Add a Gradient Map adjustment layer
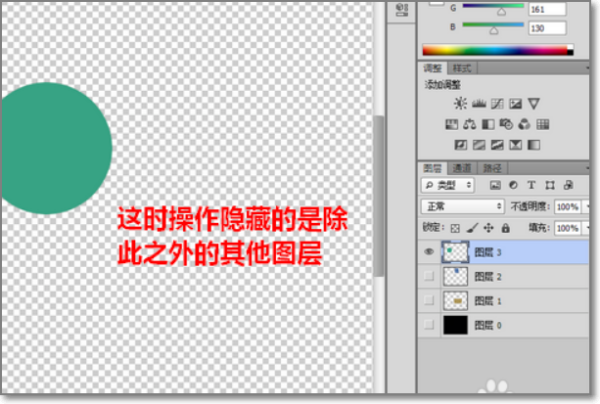 point(534,145)
